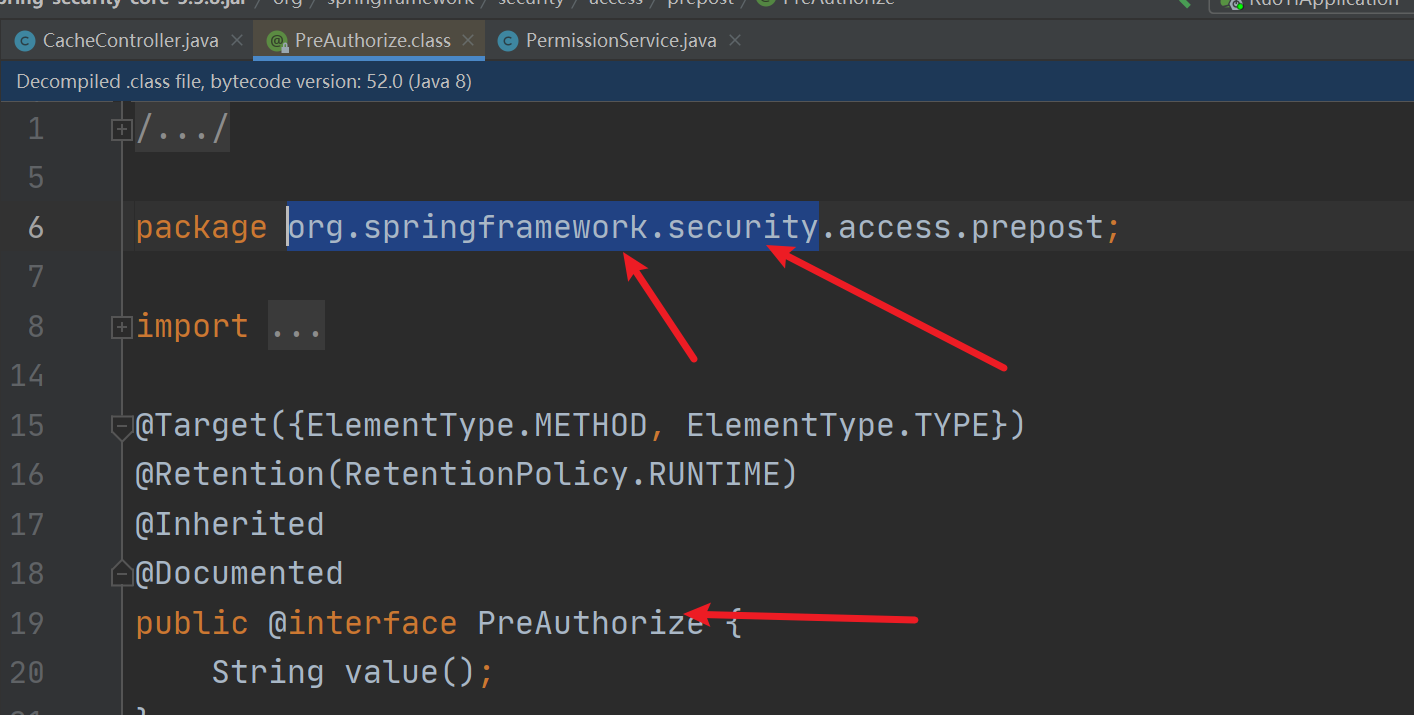Click the class icon on PermissionService.java tab
1414x715 pixels.
[508, 41]
